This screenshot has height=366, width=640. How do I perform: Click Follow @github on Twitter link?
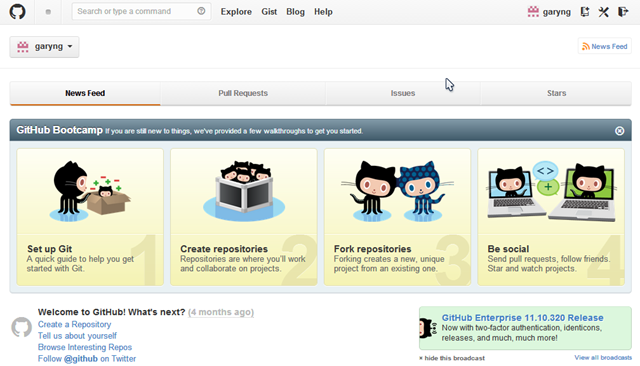(x=87, y=359)
